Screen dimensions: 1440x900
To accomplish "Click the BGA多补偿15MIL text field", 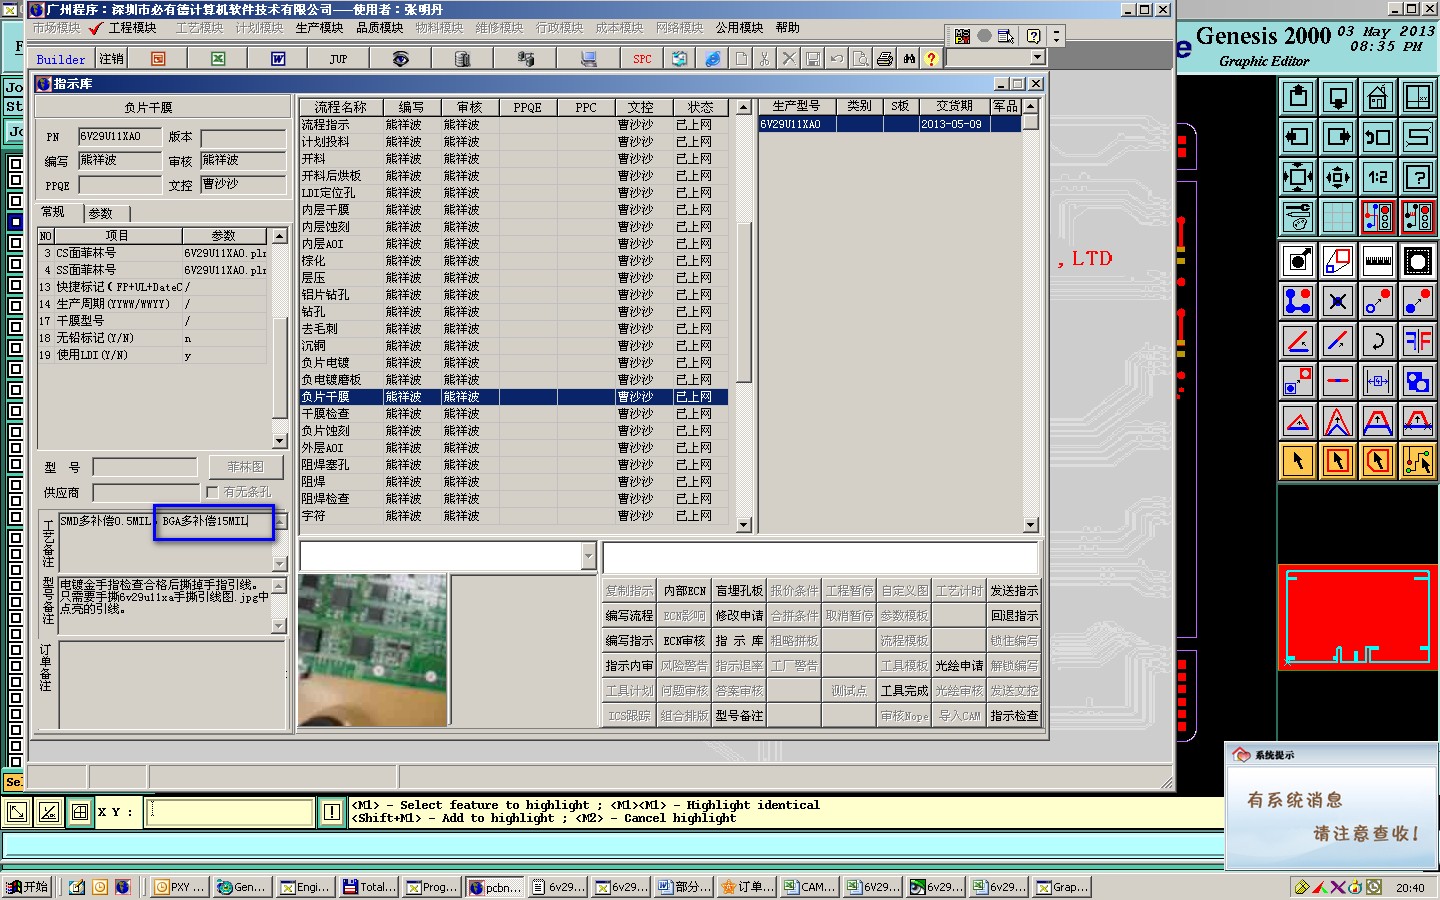I will (x=214, y=523).
